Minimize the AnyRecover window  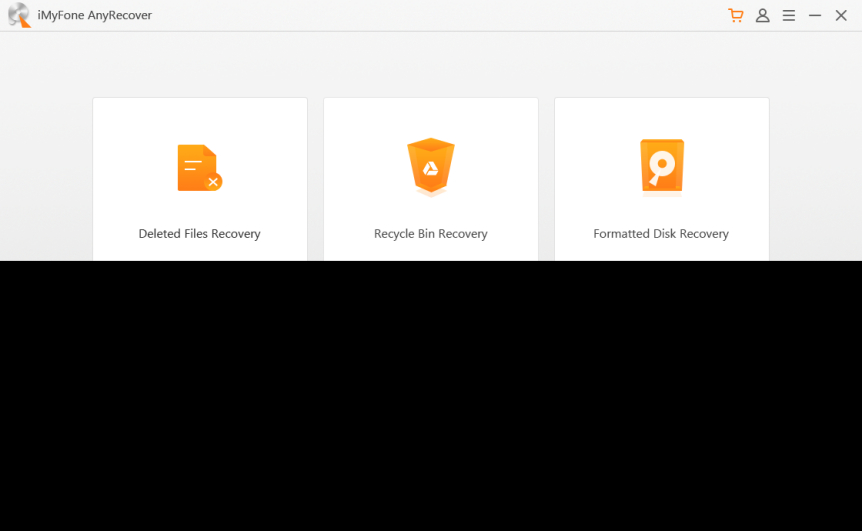coord(815,15)
